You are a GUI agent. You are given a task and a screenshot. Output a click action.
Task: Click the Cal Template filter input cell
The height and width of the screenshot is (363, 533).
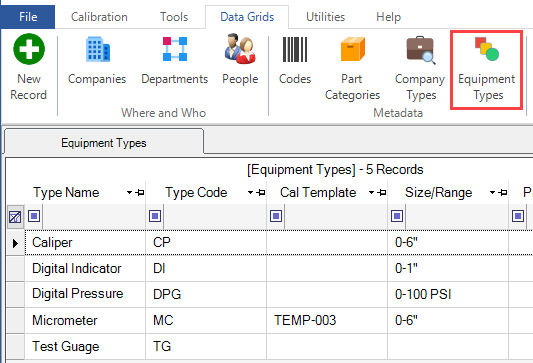[x=336, y=217]
